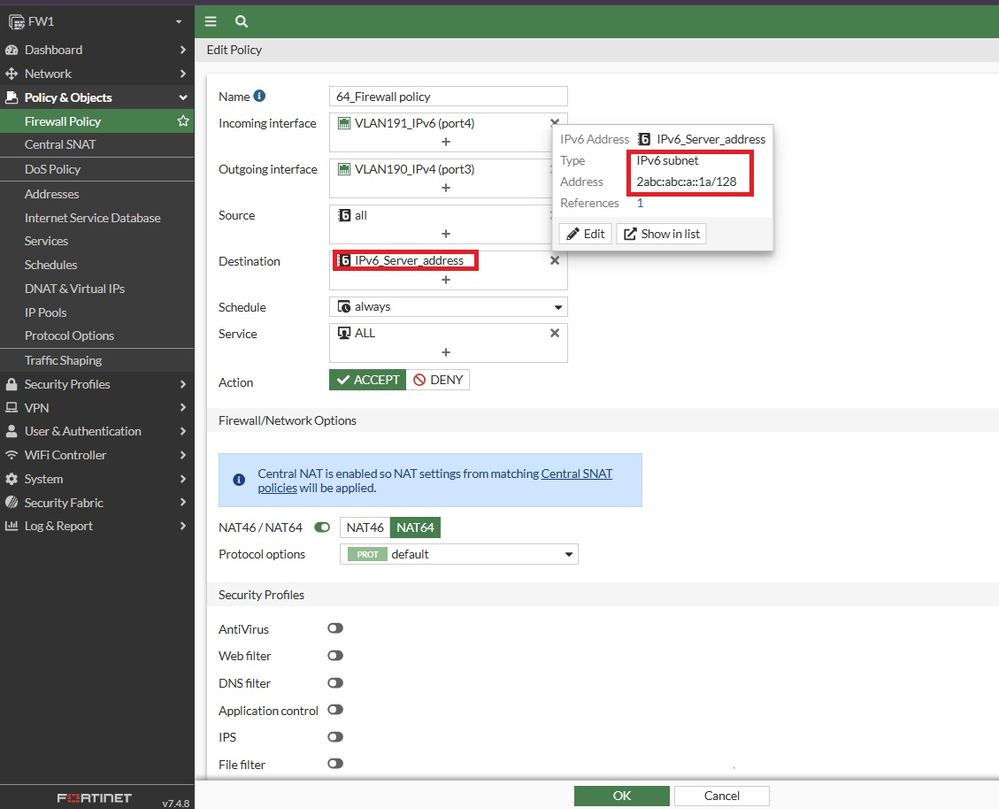Remove IPv6_Server_address from Destination with X
The image size is (999, 809).
point(555,260)
